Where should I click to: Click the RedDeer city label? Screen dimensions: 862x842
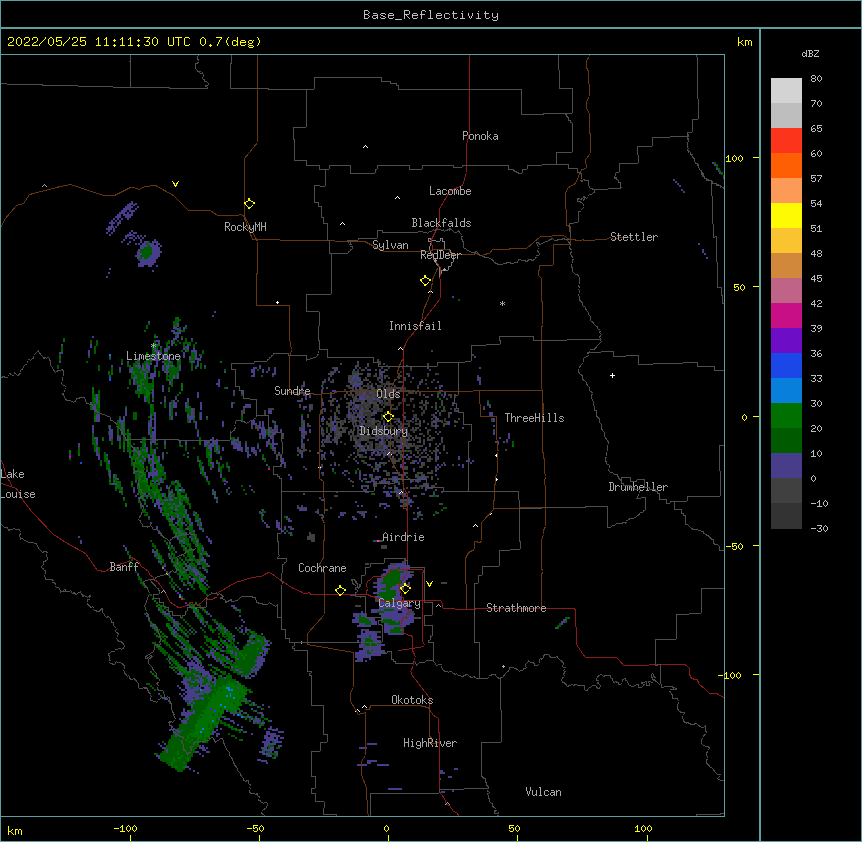[x=440, y=255]
